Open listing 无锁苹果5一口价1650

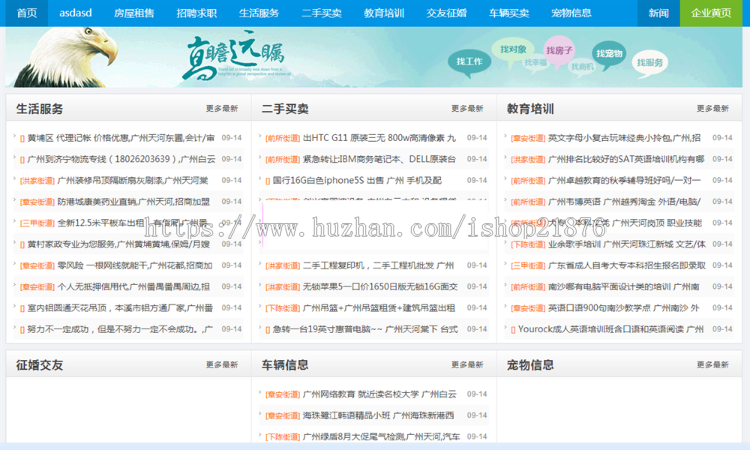[380, 286]
